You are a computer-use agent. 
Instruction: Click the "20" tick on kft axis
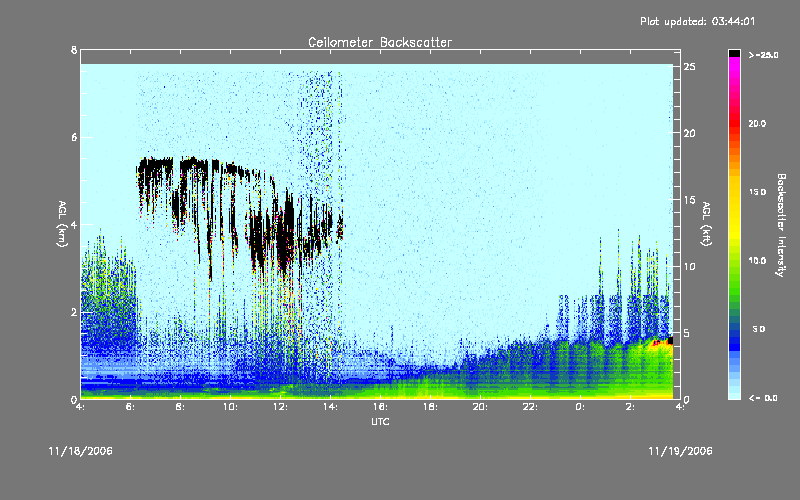(689, 133)
